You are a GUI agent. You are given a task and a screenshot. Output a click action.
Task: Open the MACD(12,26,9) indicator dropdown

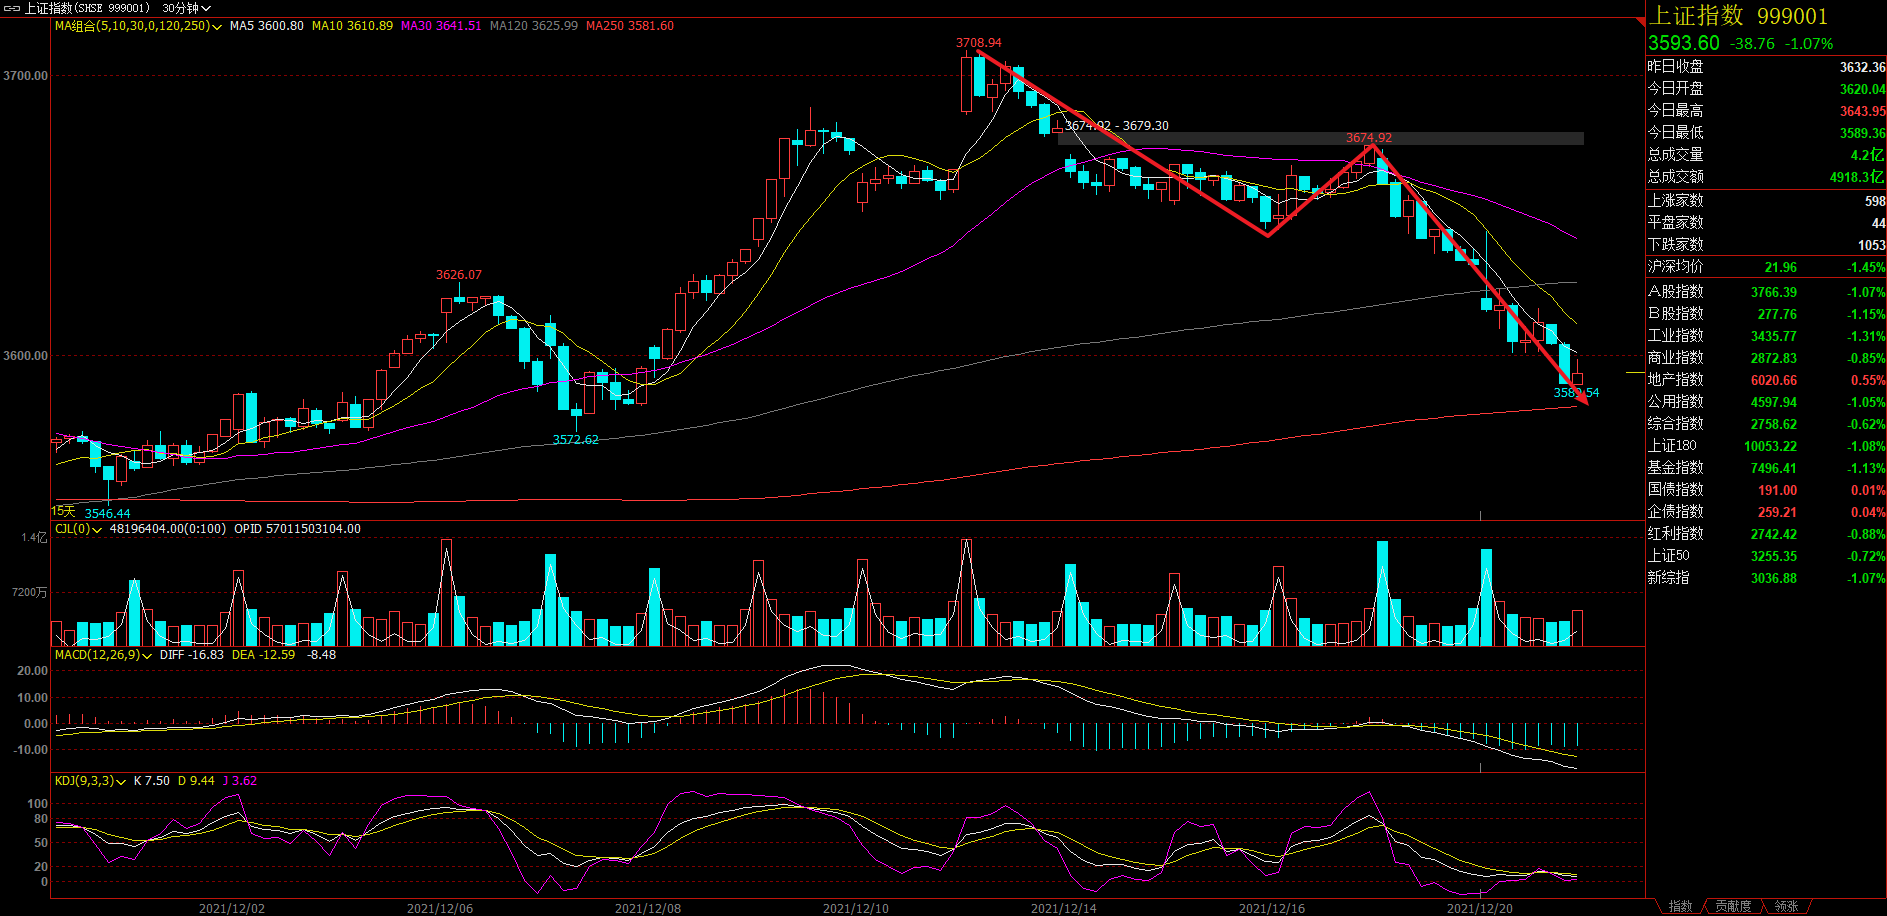tap(147, 656)
